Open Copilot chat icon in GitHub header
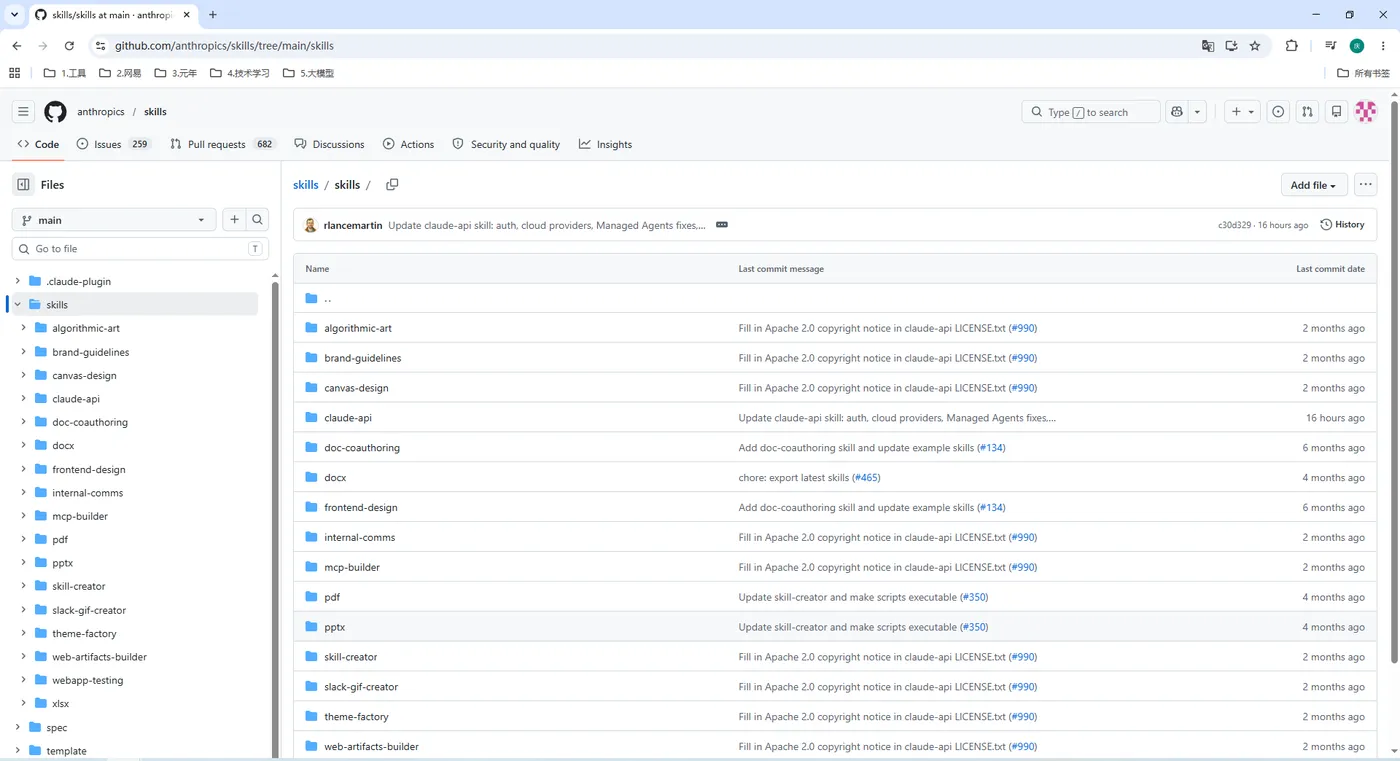The width and height of the screenshot is (1400, 761). click(1177, 112)
